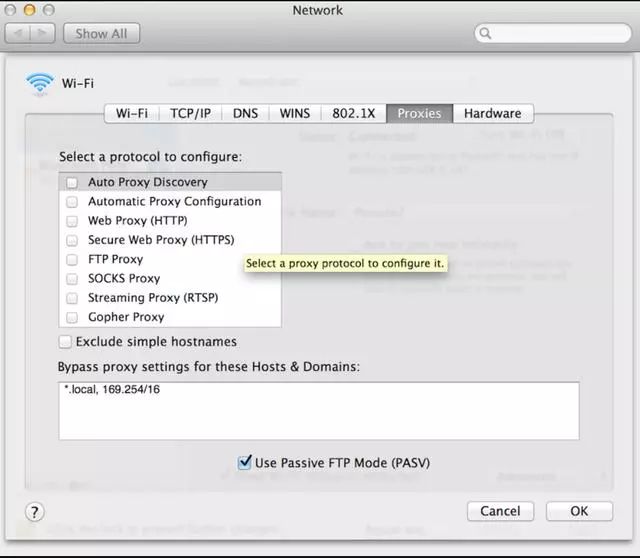The height and width of the screenshot is (558, 640).
Task: Select the SOCKS Proxy label
Action: (124, 278)
